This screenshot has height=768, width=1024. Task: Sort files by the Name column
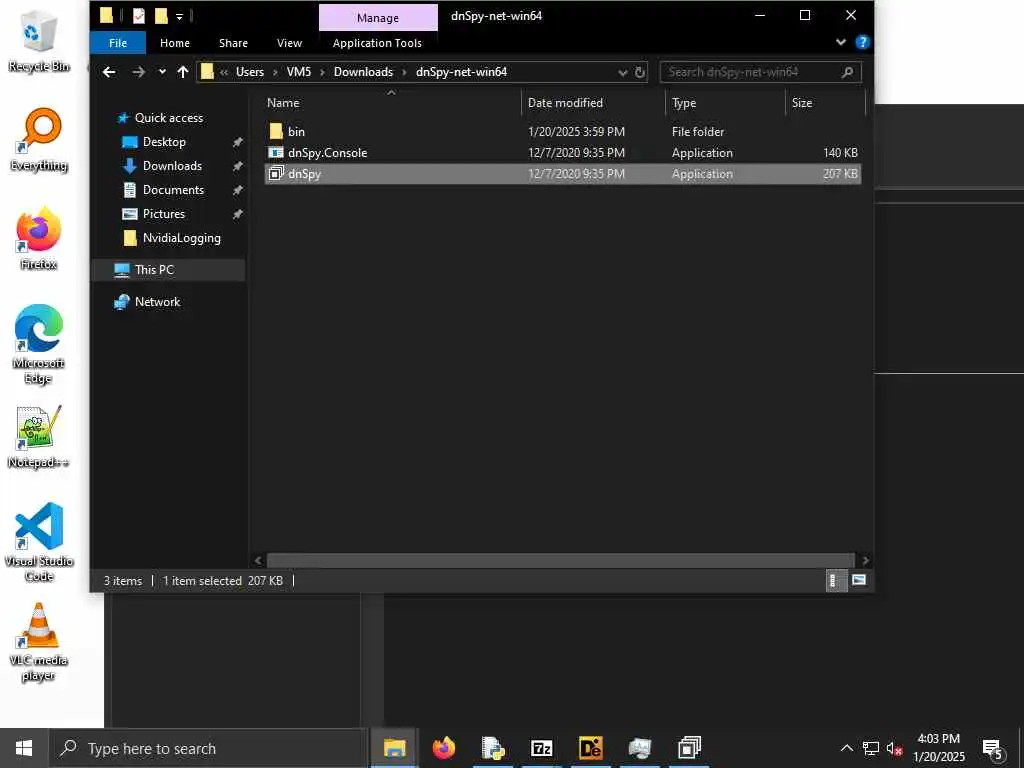(392, 103)
